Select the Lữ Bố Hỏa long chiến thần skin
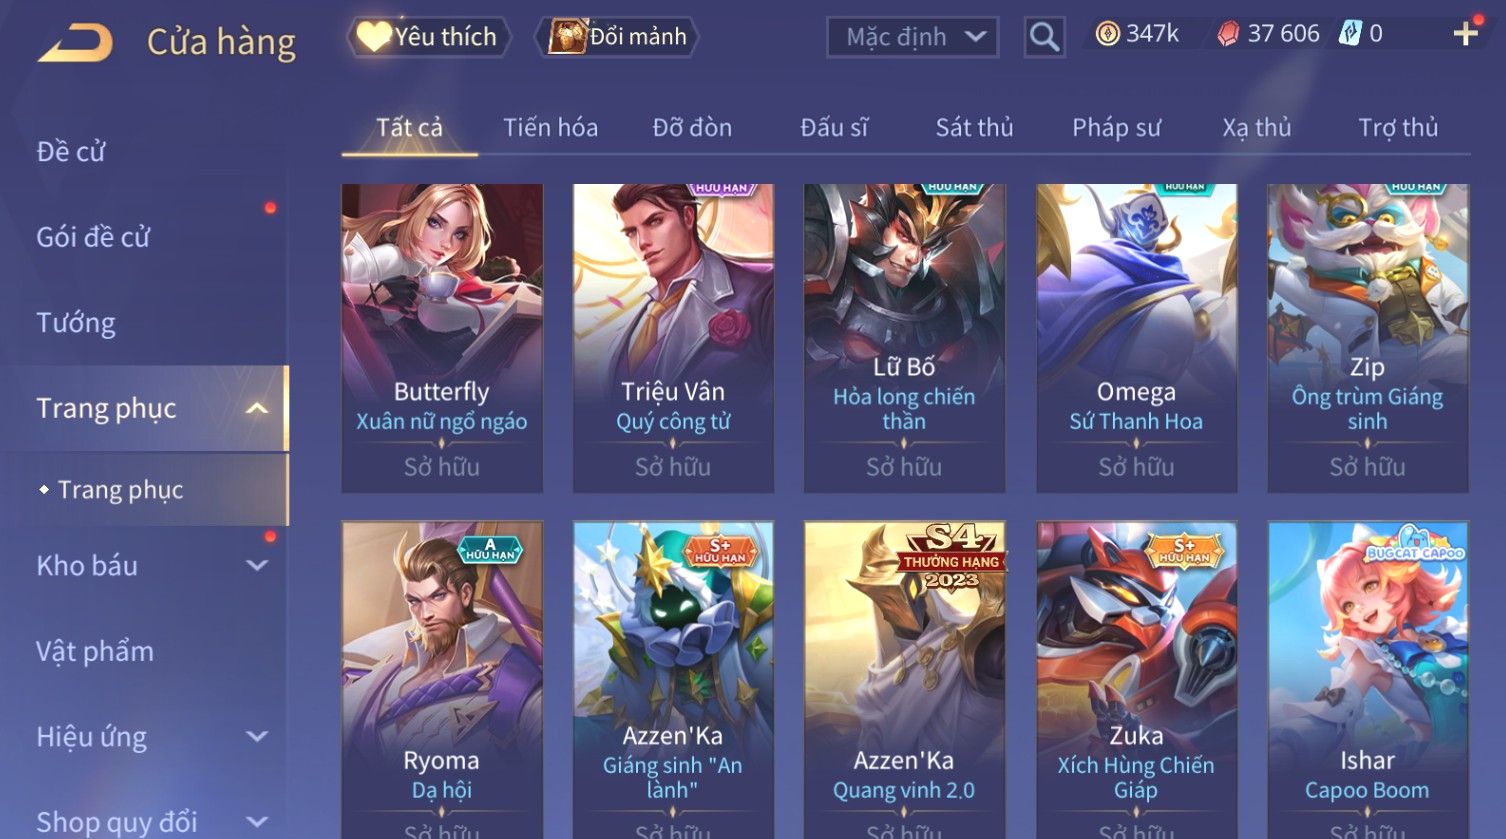 (x=904, y=338)
